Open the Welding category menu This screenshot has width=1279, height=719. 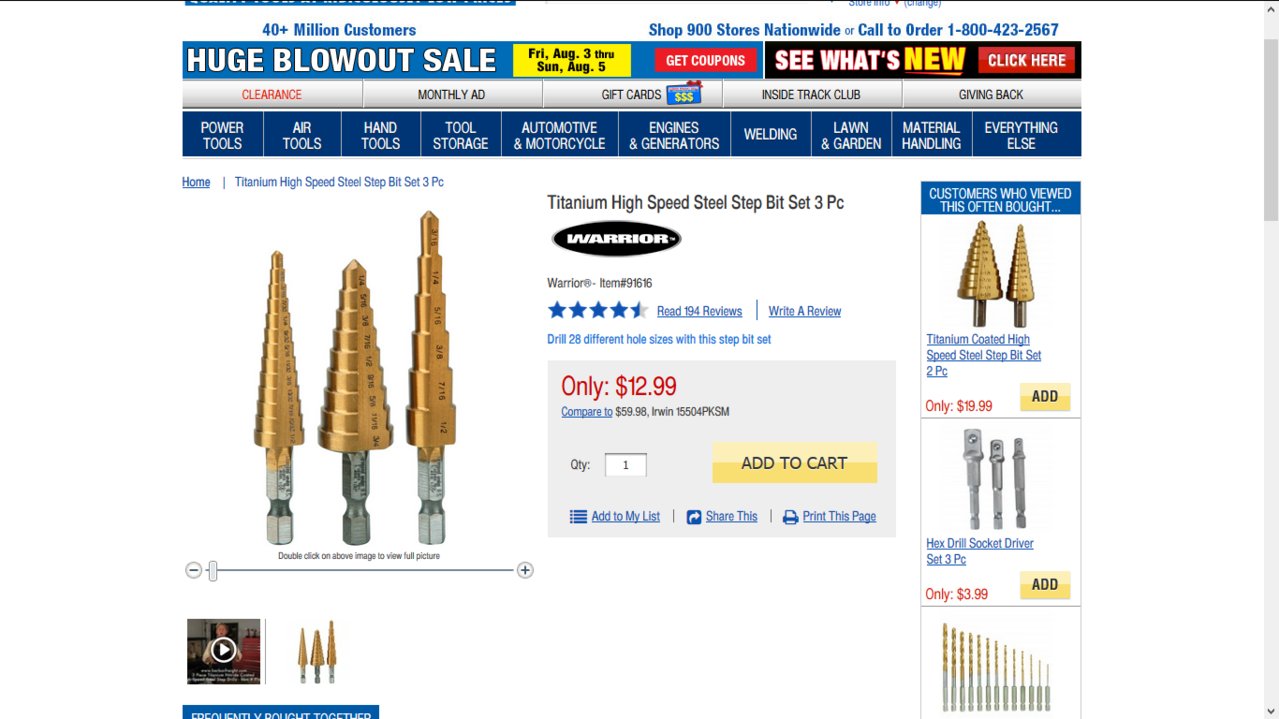(770, 135)
